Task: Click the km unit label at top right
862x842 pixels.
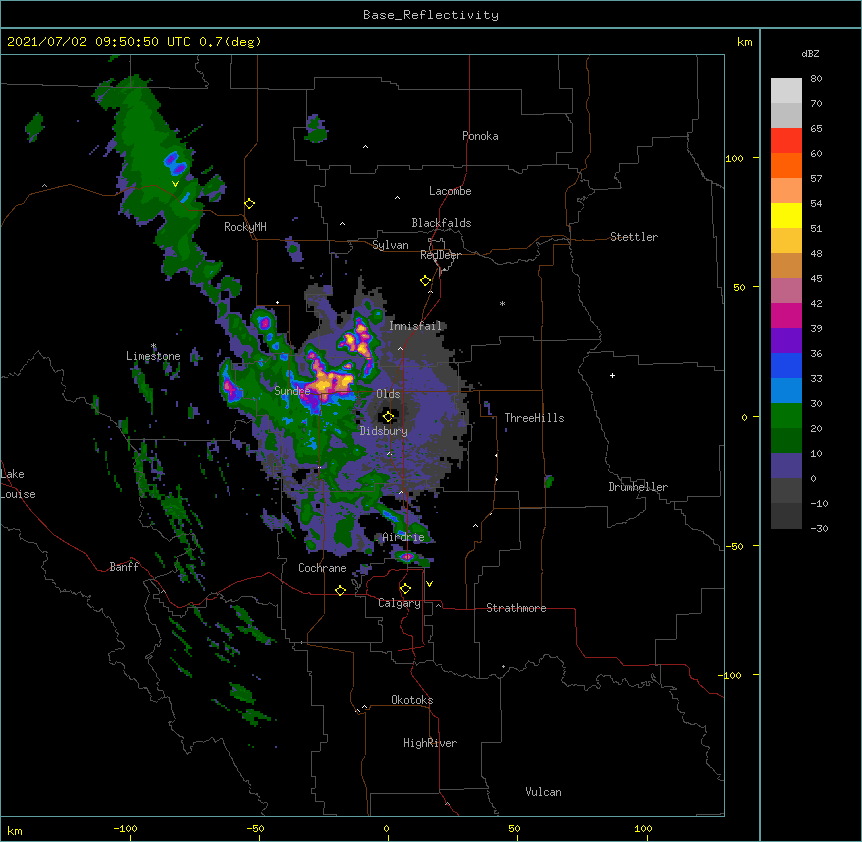Action: [745, 42]
